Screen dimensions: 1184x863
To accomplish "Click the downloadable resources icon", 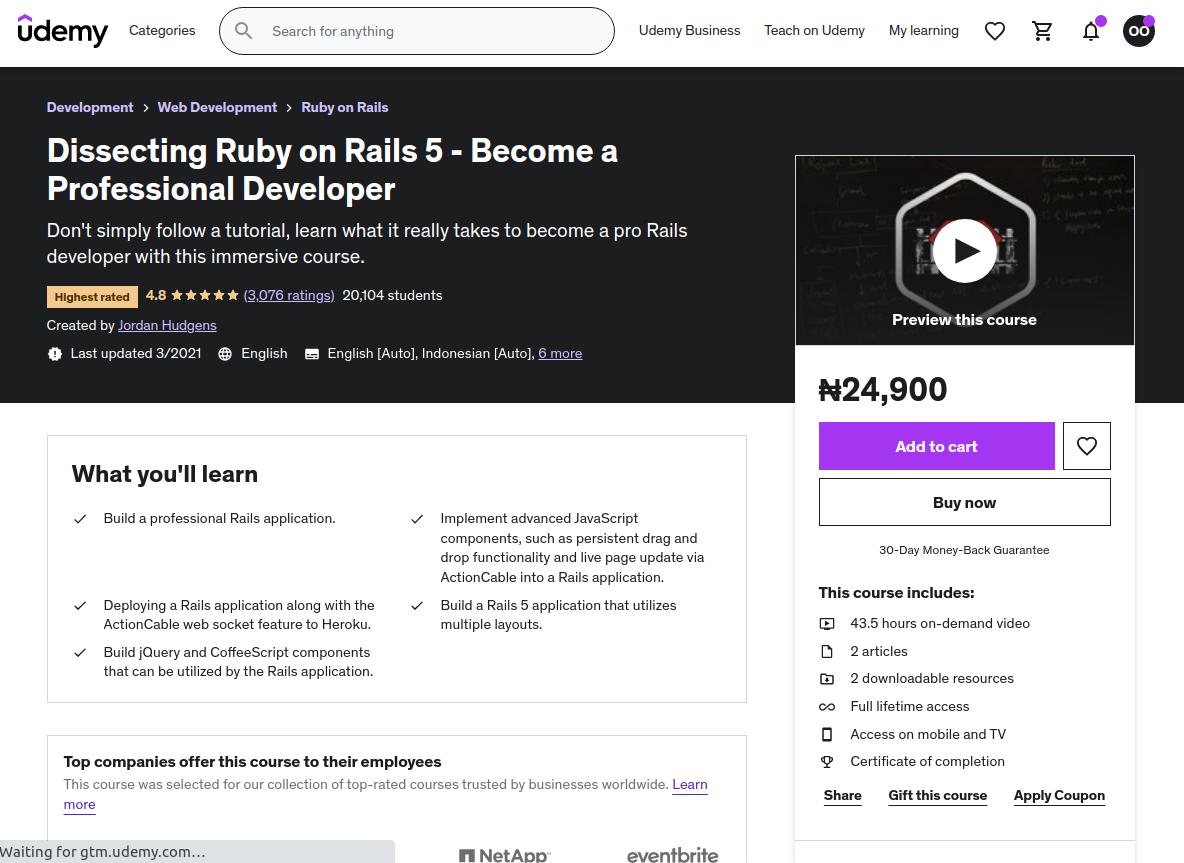I will (x=827, y=679).
